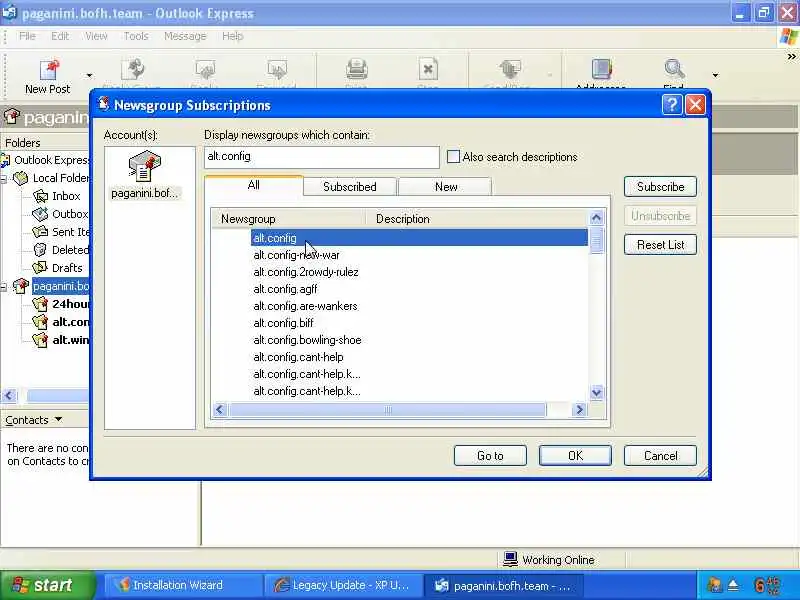Select alt.config.biff newsgroup
Image resolution: width=800 pixels, height=600 pixels.
[x=283, y=323]
